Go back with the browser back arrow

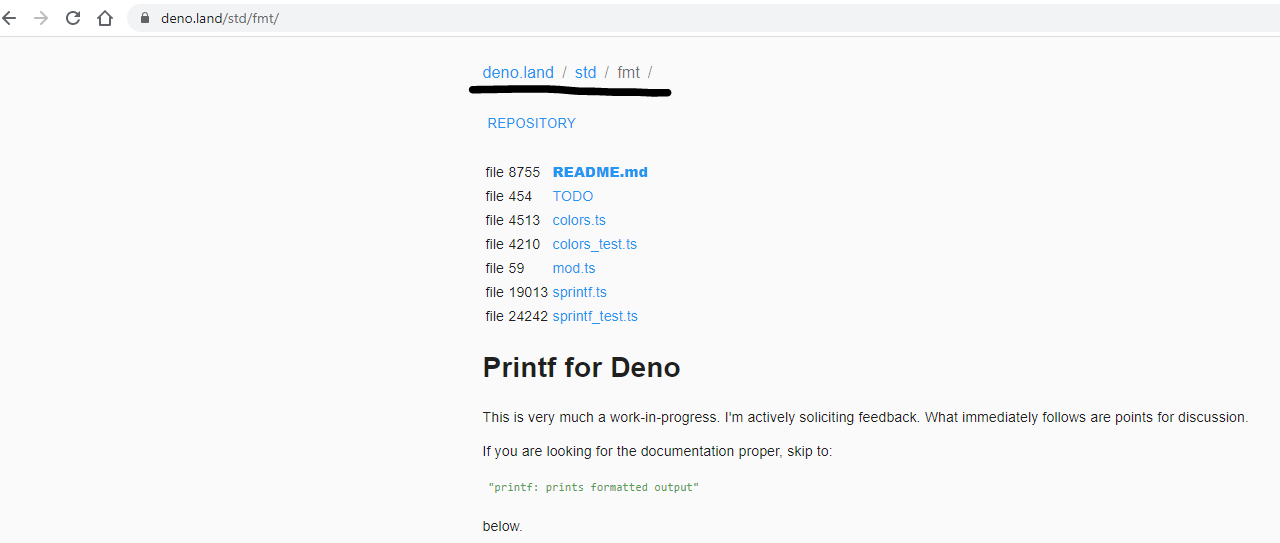click(9, 18)
